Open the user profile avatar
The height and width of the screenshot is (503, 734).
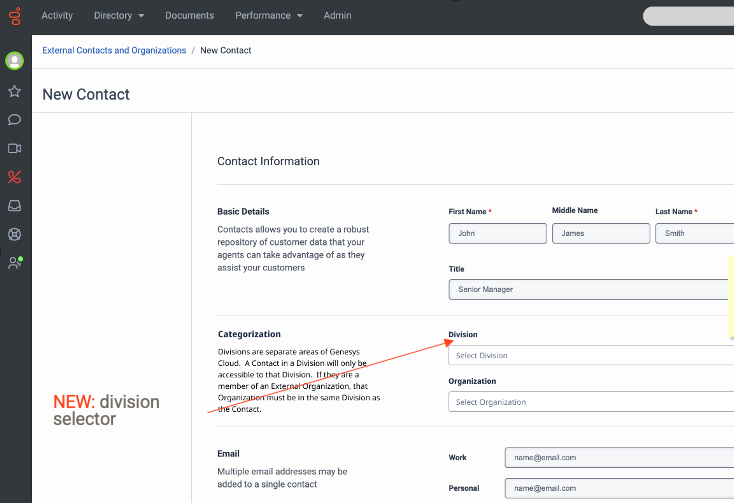(x=15, y=61)
